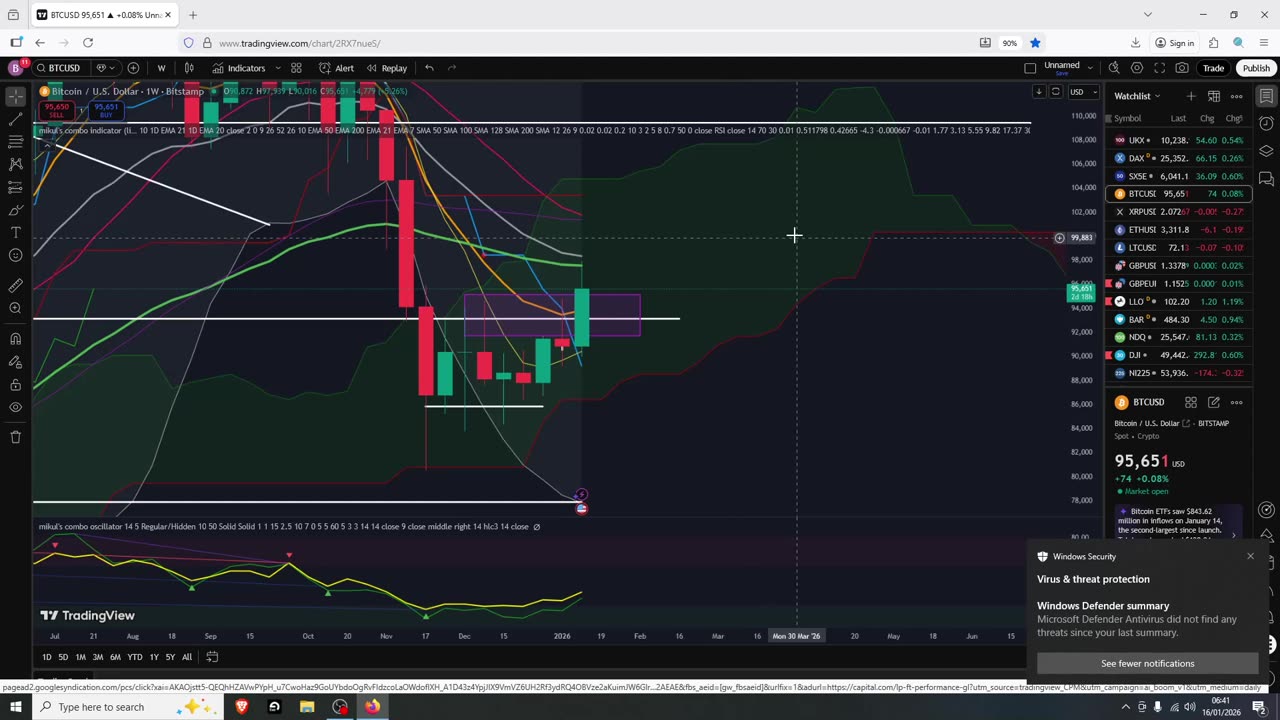Toggle magnet mode for drawings

click(15, 338)
